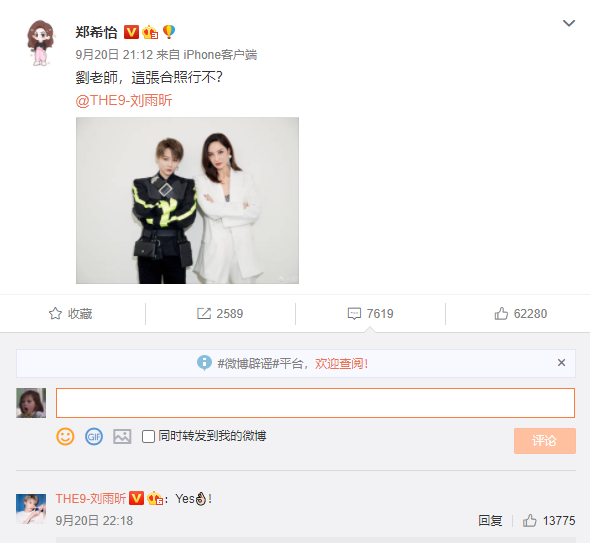Open the 欢迎查阅 link
Image resolution: width=590 pixels, height=543 pixels.
(341, 364)
